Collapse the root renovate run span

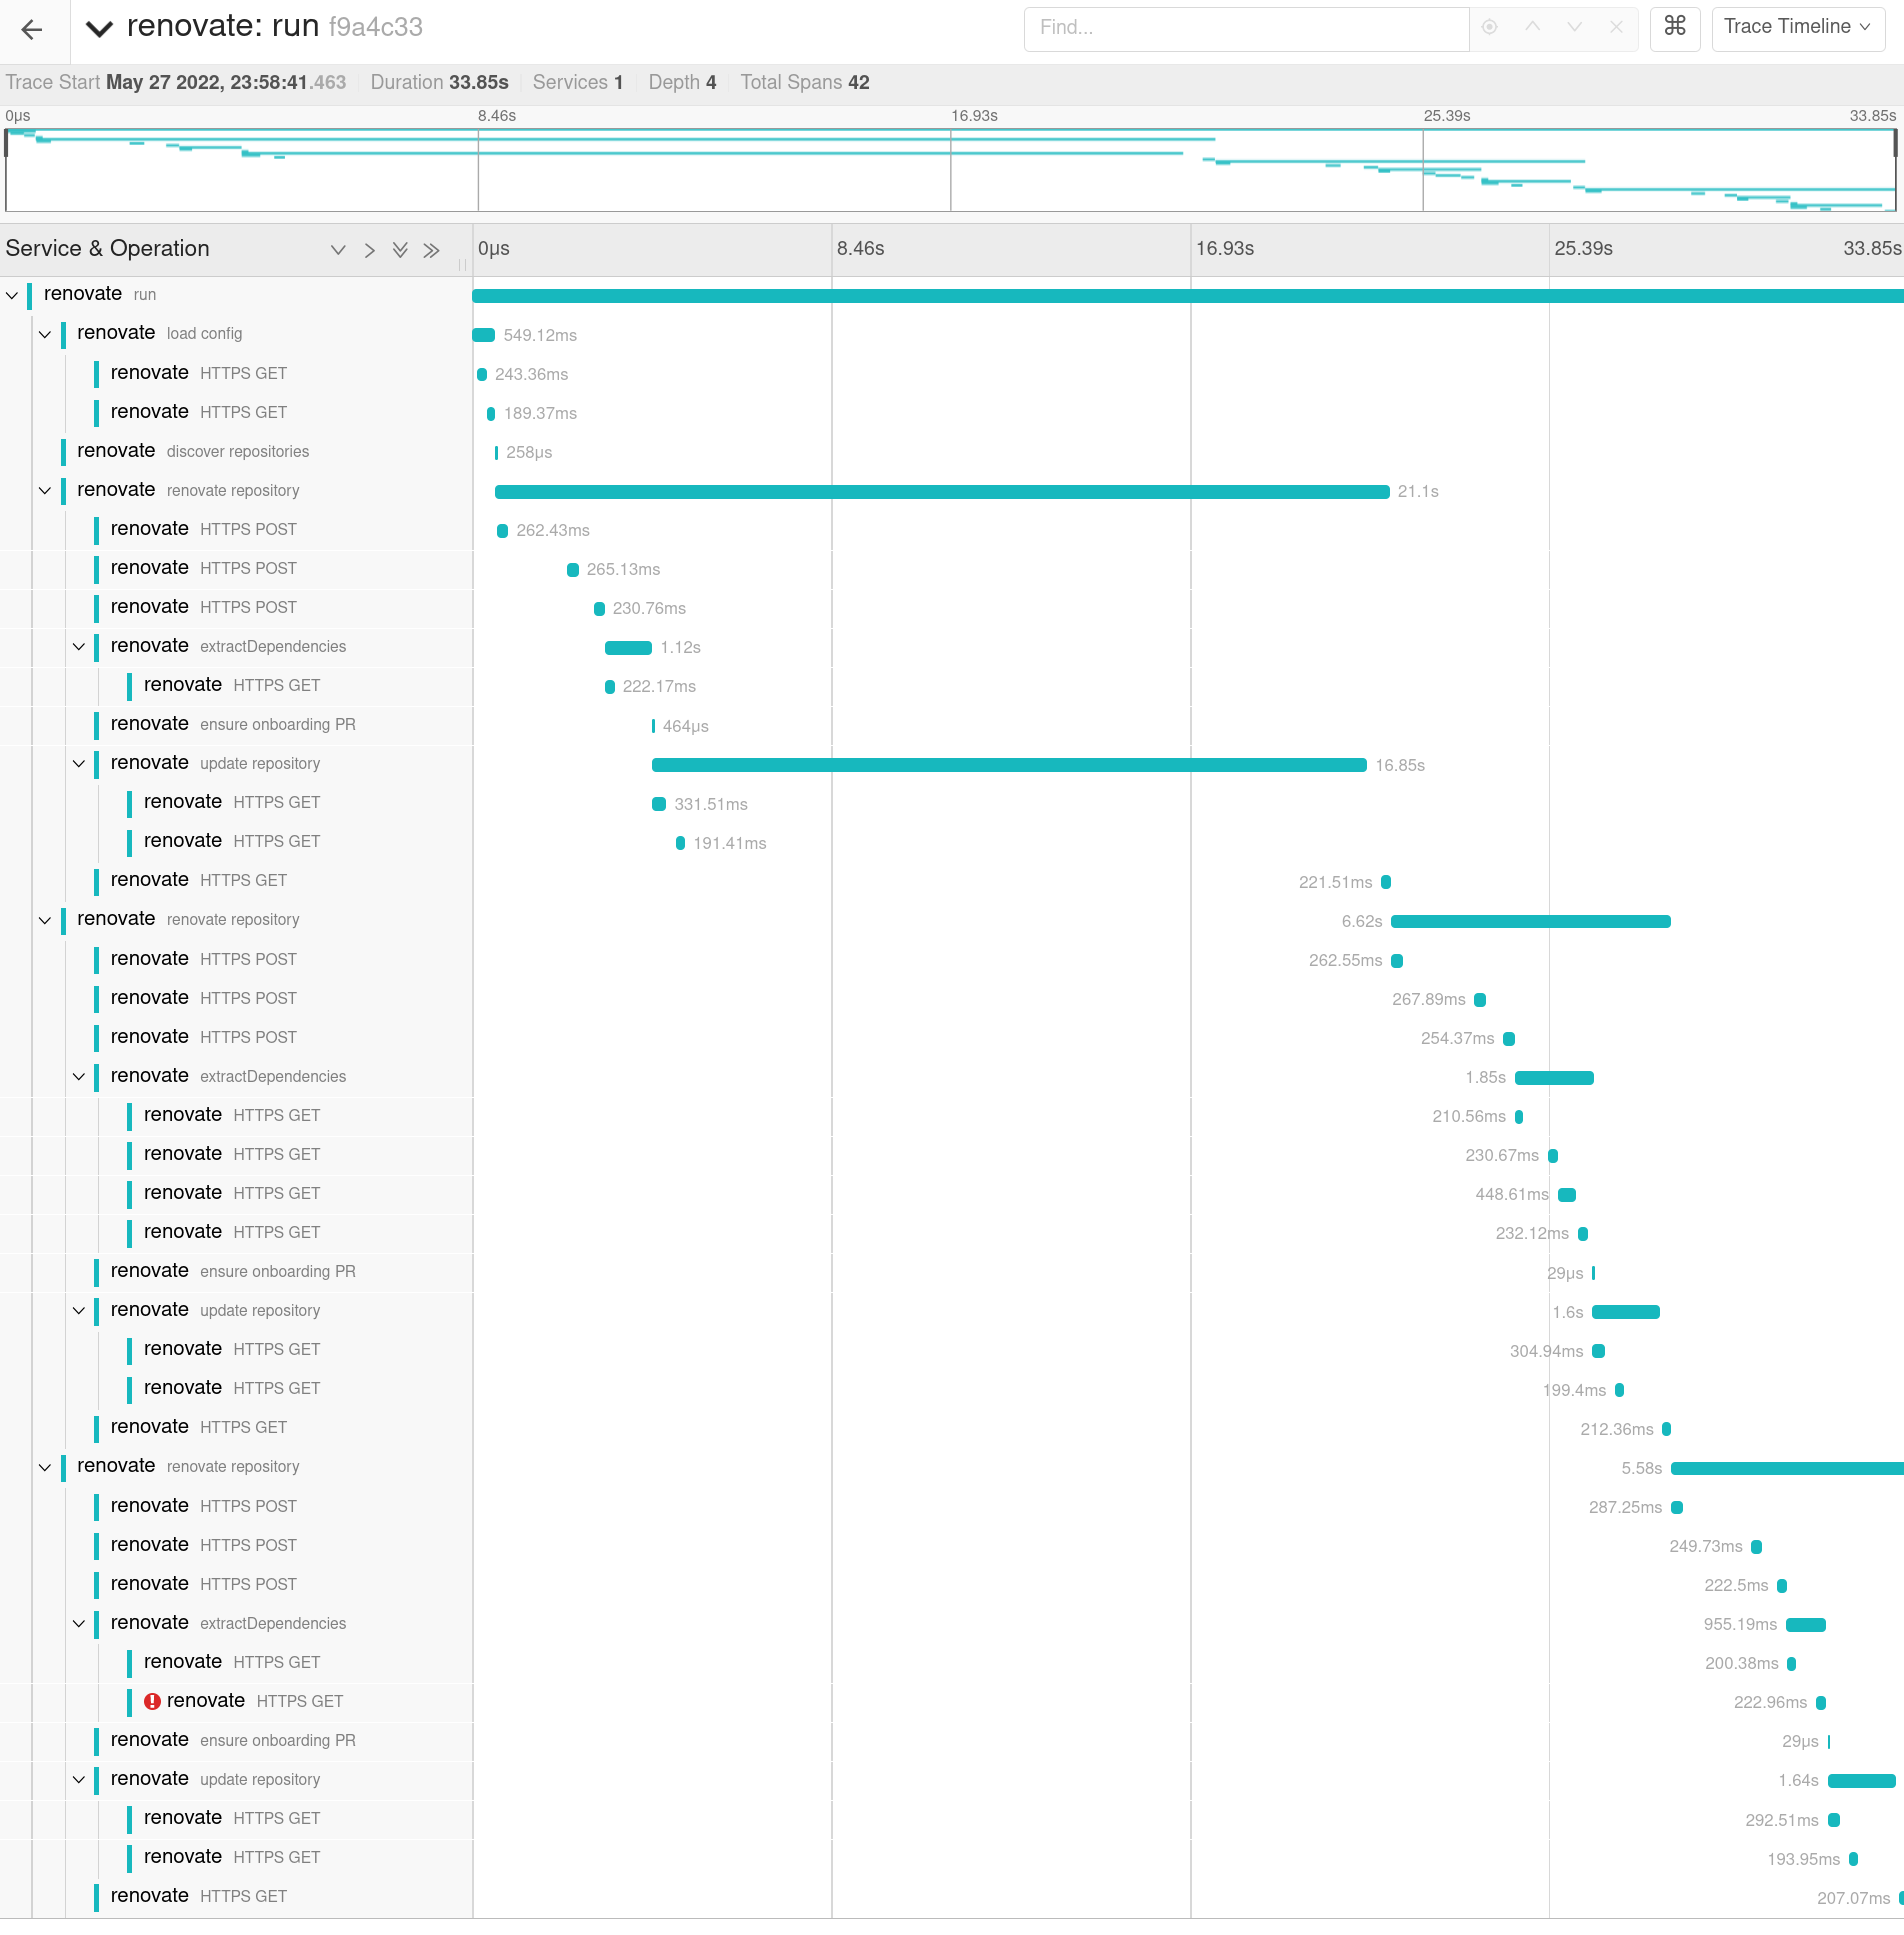click(12, 295)
